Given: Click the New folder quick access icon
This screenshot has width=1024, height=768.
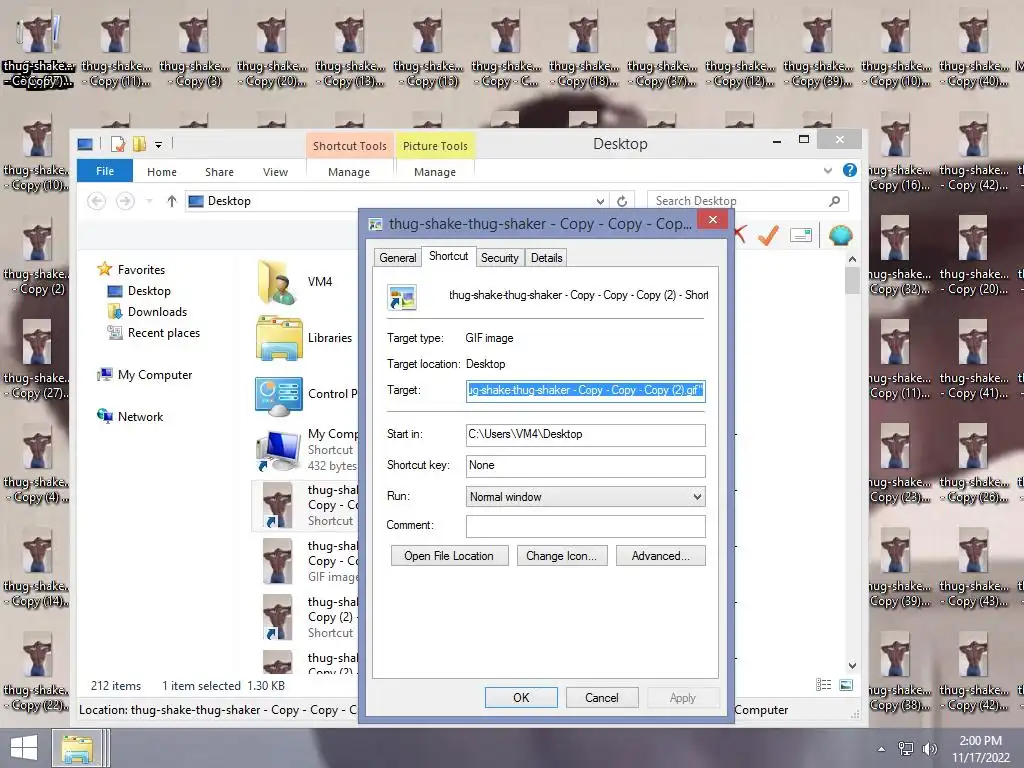Looking at the screenshot, I should tap(139, 144).
